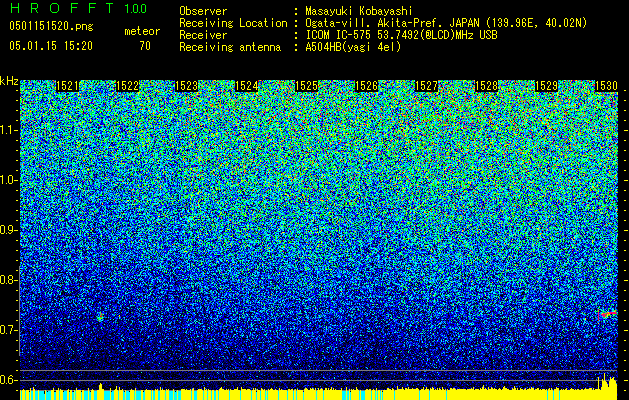Screen dimensions: 629x400
Task: Click the 1521 time marker
Action: [67, 86]
